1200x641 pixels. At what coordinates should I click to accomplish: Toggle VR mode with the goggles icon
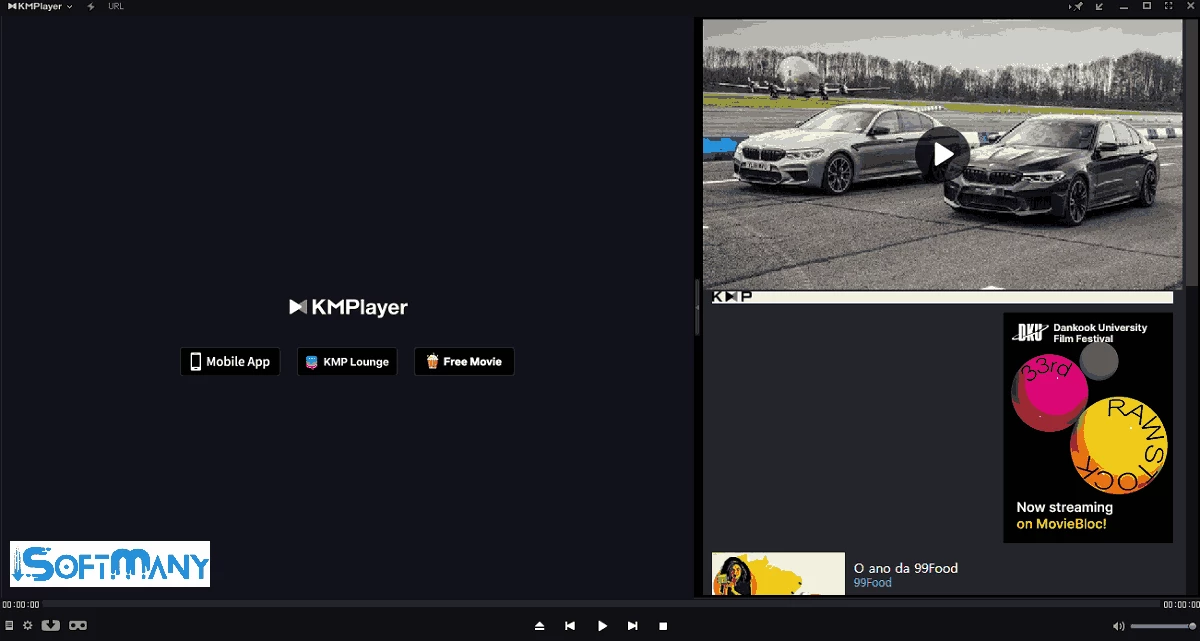click(x=78, y=626)
